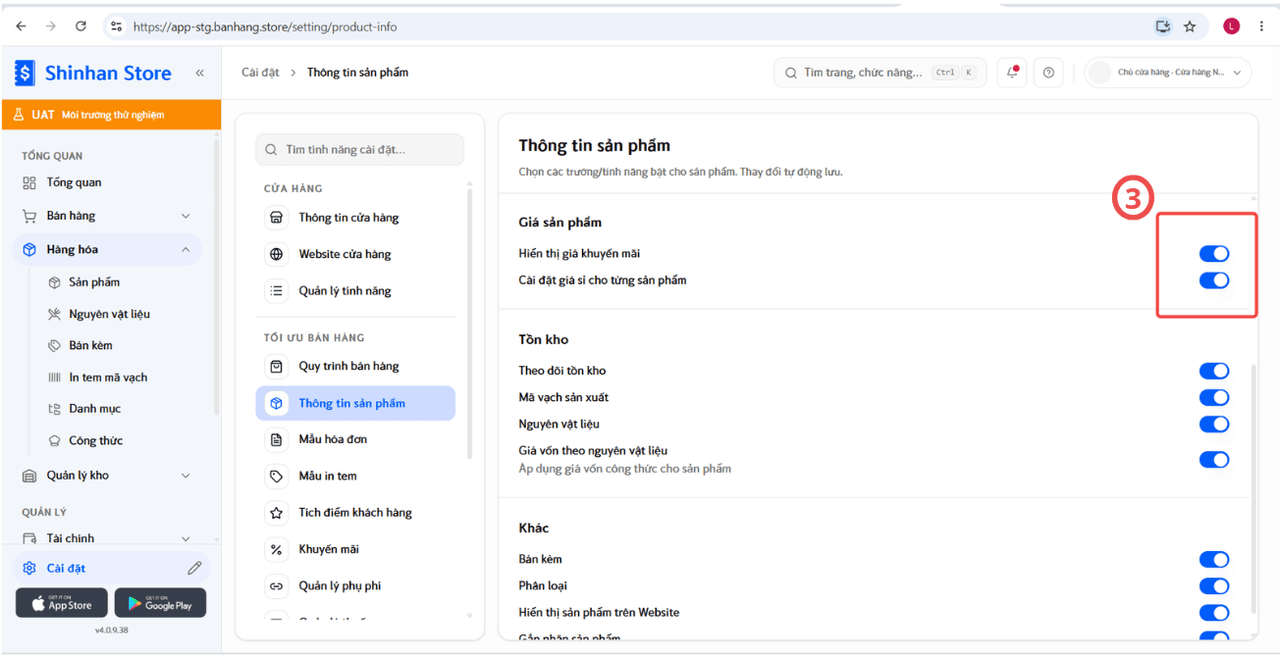Click the Tìm tính năng cài đặt search field
Image resolution: width=1280 pixels, height=657 pixels.
click(360, 150)
